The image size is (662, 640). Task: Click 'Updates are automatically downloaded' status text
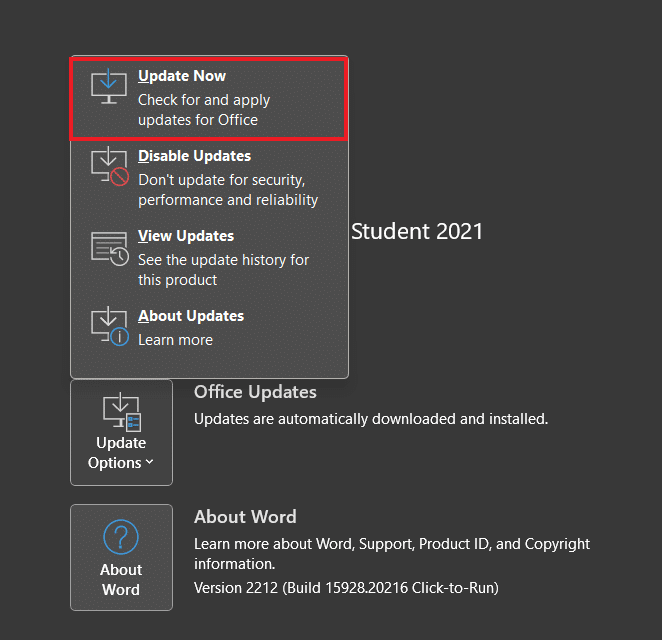click(x=371, y=419)
